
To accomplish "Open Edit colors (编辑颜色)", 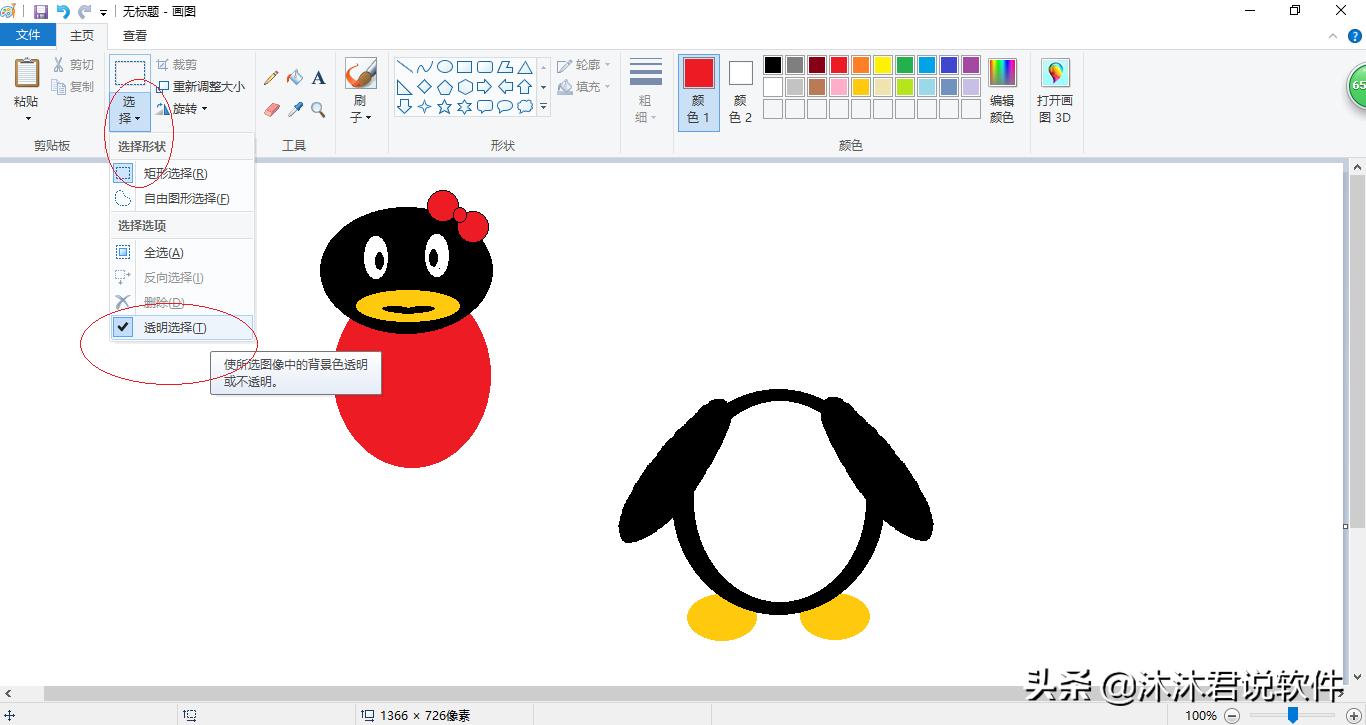I will click(1002, 92).
